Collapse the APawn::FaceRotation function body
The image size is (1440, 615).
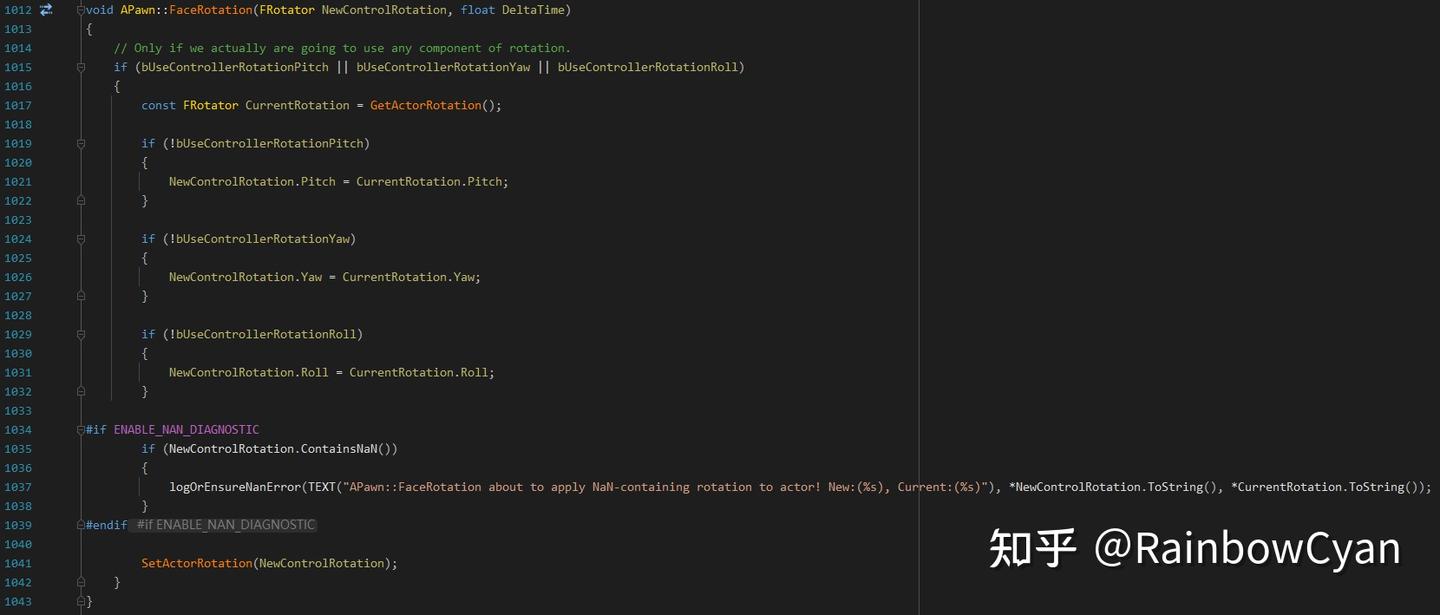point(81,9)
